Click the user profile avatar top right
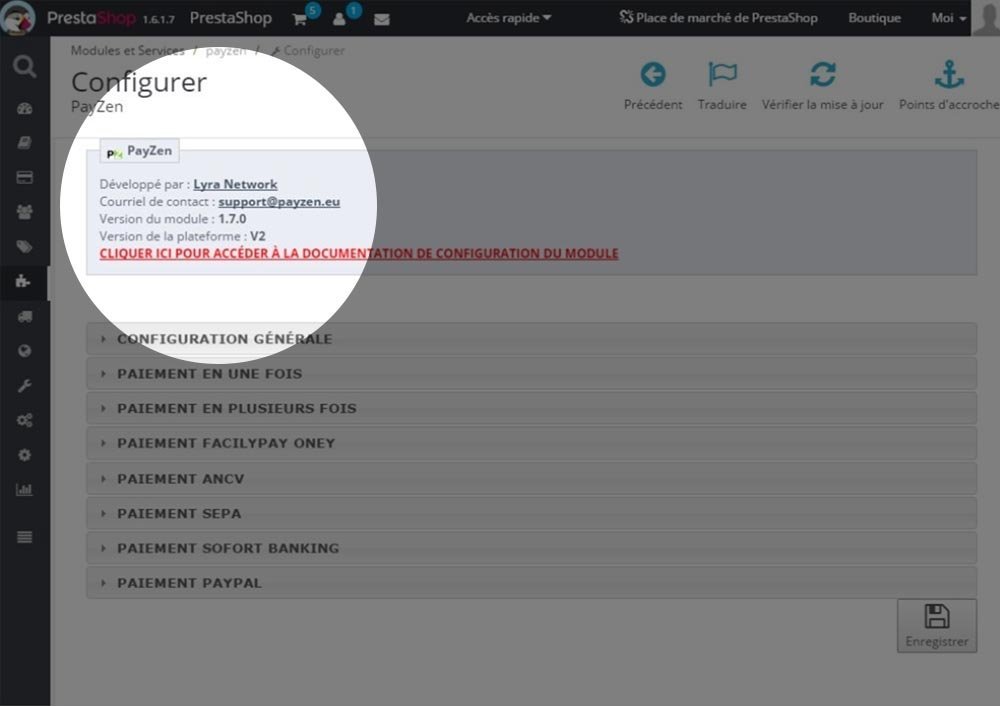Screen dimensions: 1000x706 (985, 18)
